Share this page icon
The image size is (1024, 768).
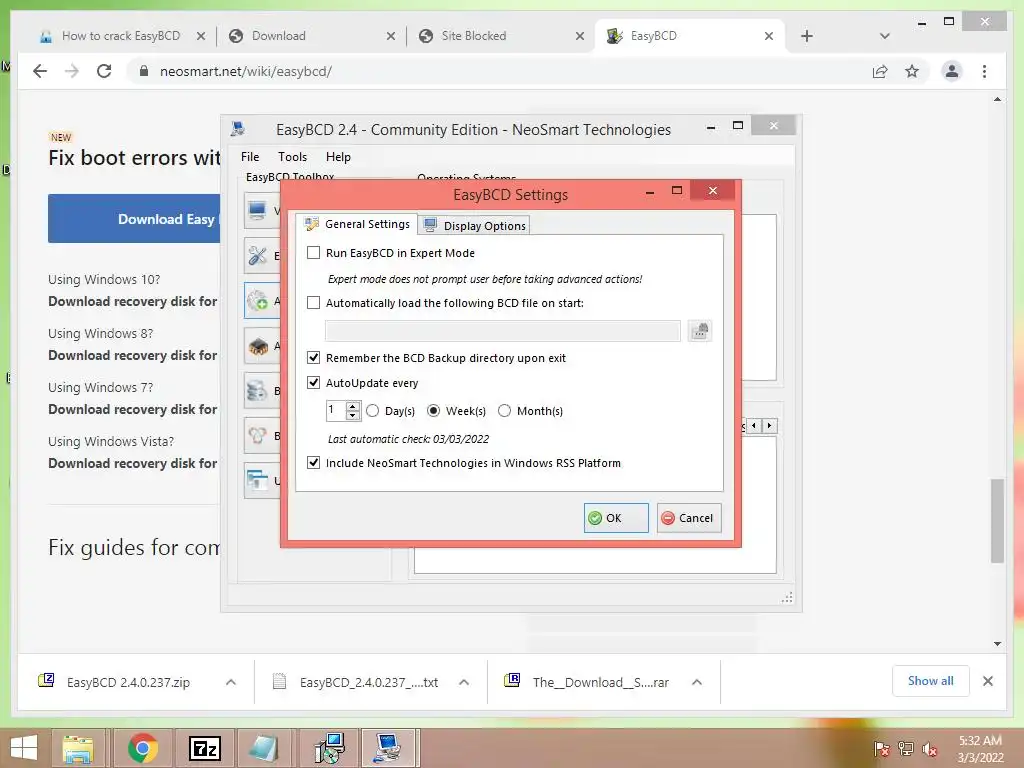click(880, 71)
